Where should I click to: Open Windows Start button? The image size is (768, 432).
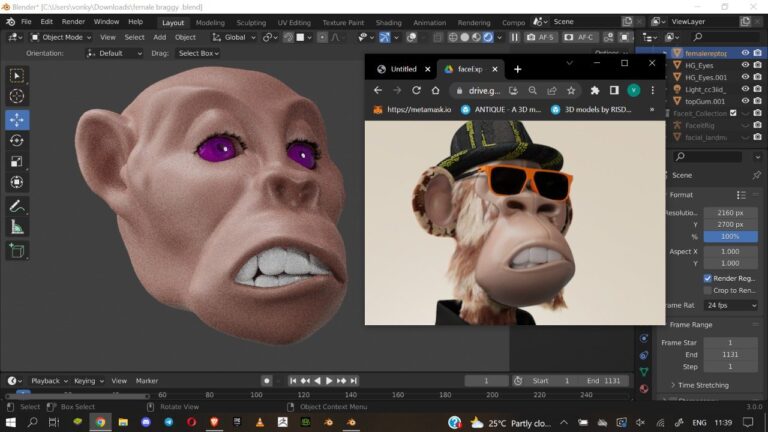pos(10,422)
